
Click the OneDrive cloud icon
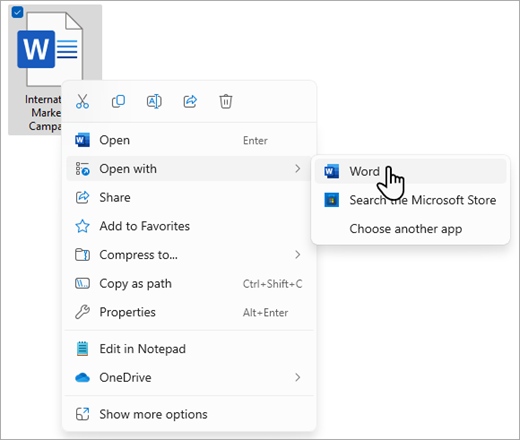[82, 378]
